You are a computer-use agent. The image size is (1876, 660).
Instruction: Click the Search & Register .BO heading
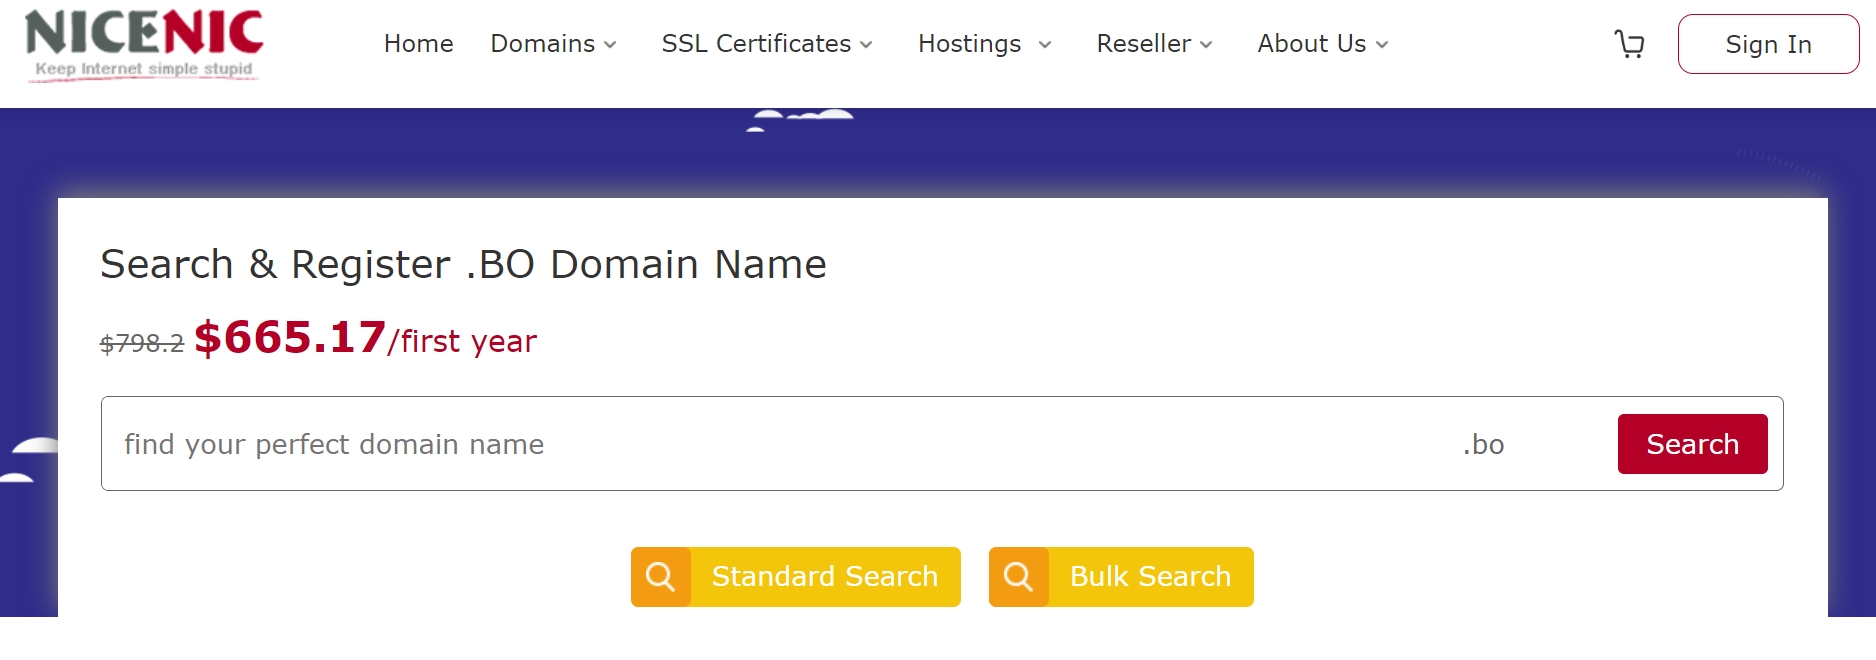click(463, 265)
